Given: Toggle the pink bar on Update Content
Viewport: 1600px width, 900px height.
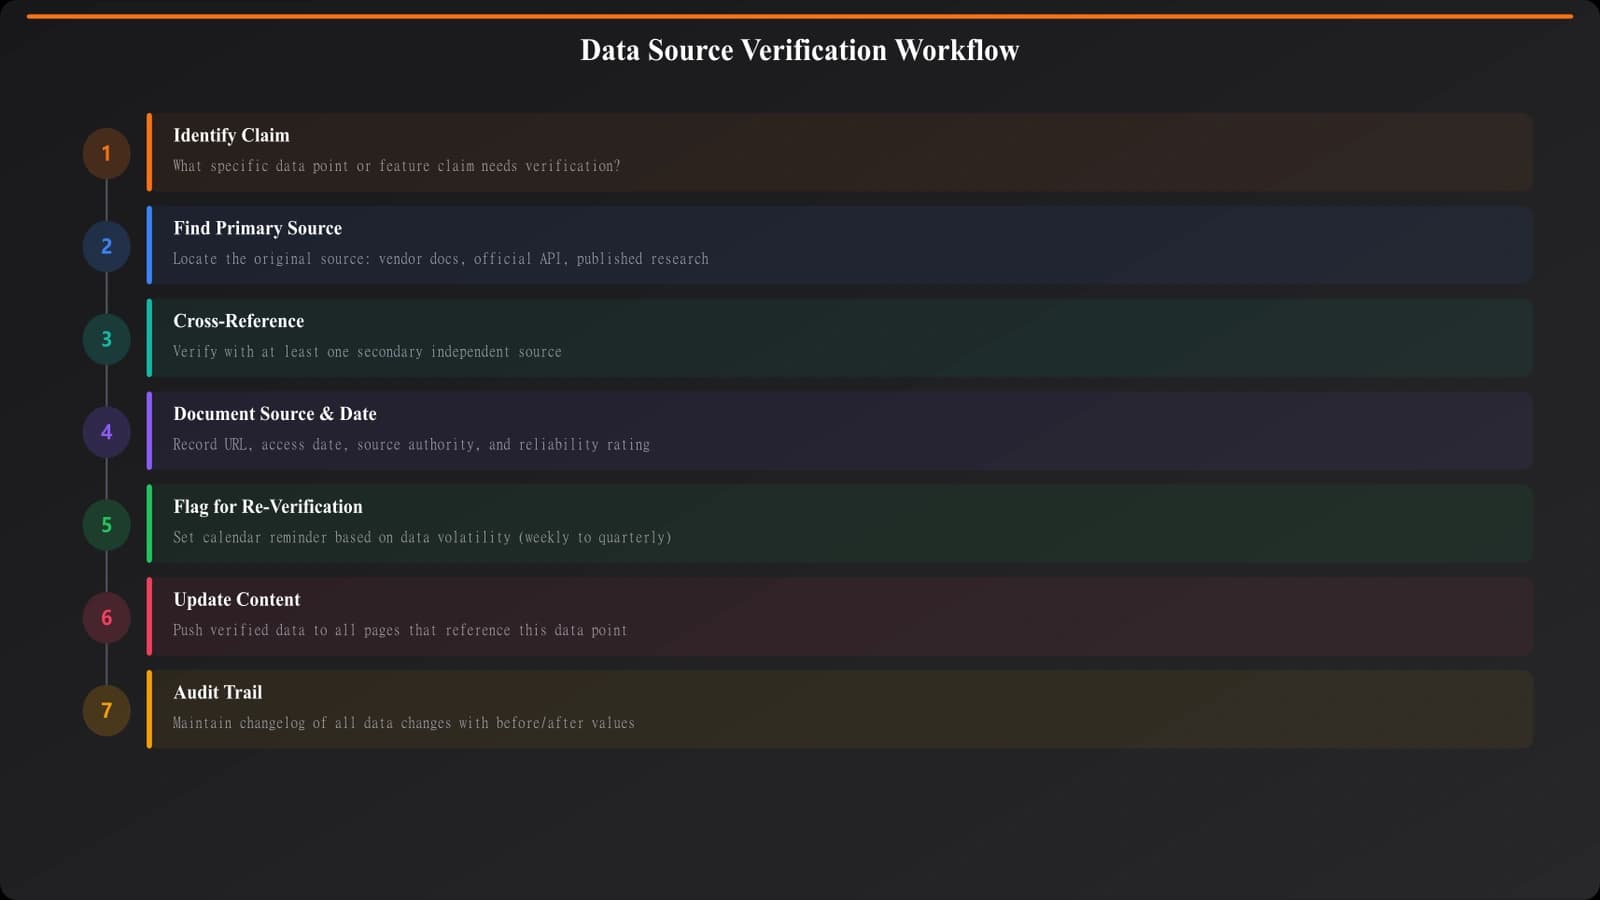Looking at the screenshot, I should point(148,616).
